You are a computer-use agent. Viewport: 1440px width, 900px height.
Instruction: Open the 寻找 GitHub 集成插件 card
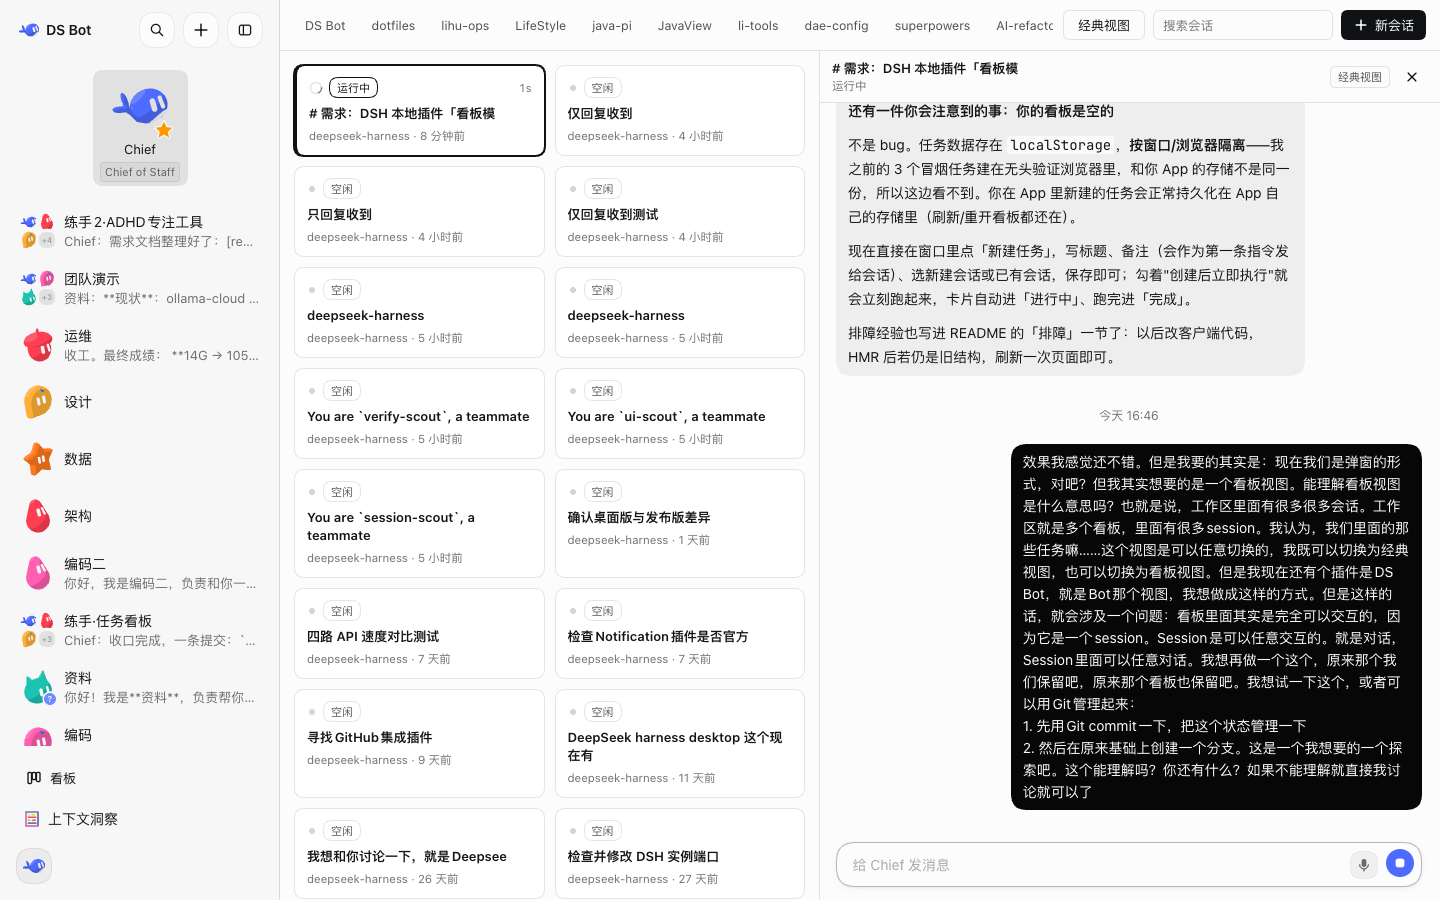pyautogui.click(x=419, y=743)
